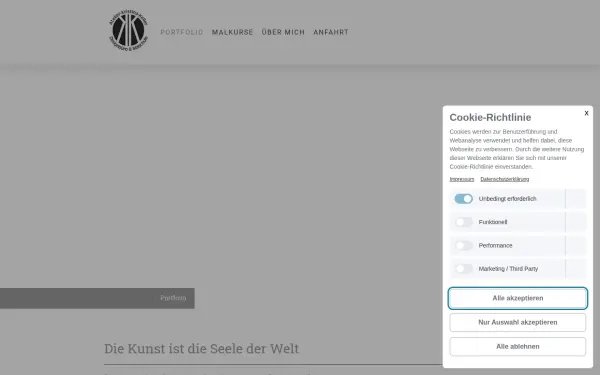Open the Impressum link
Screen dimensions: 600x375
pyautogui.click(x=462, y=179)
